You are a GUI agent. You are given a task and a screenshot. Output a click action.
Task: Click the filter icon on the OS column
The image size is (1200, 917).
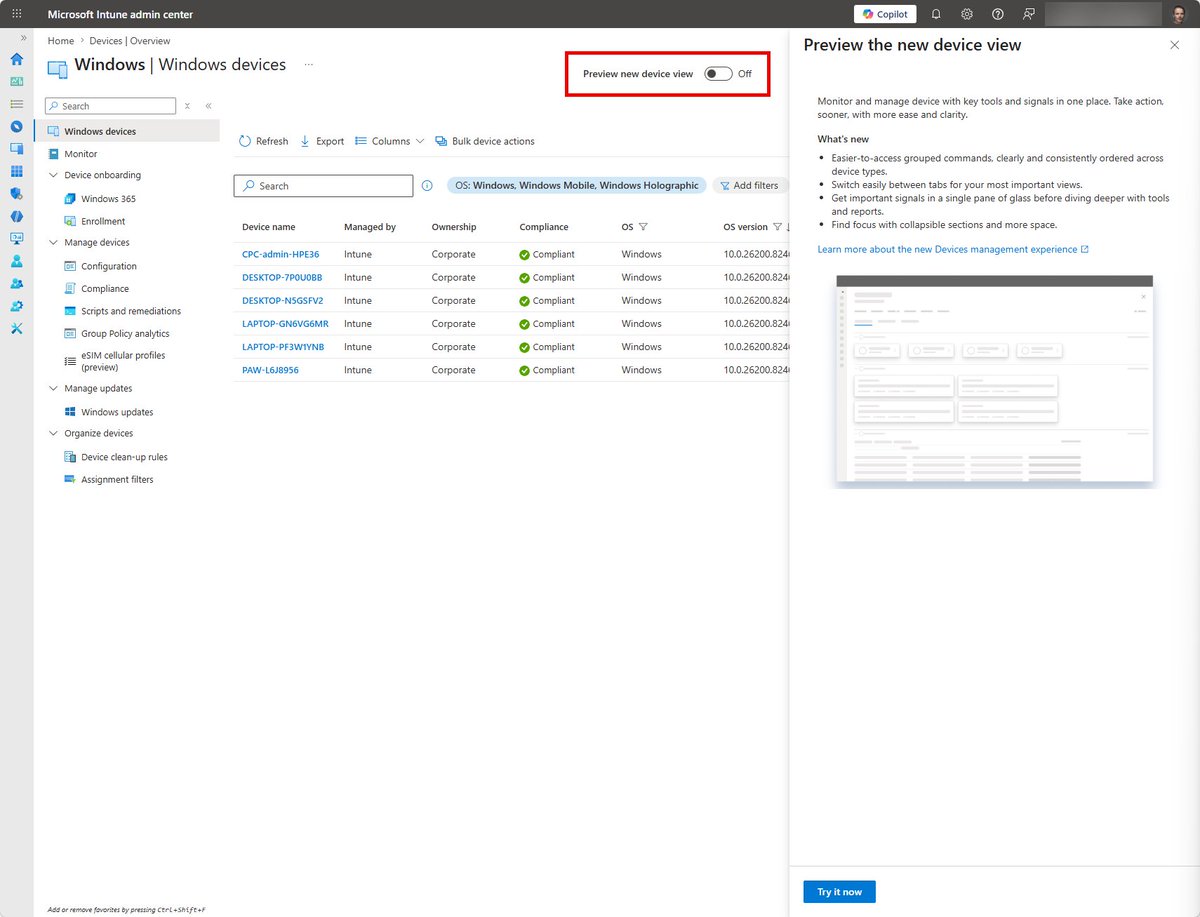(643, 227)
